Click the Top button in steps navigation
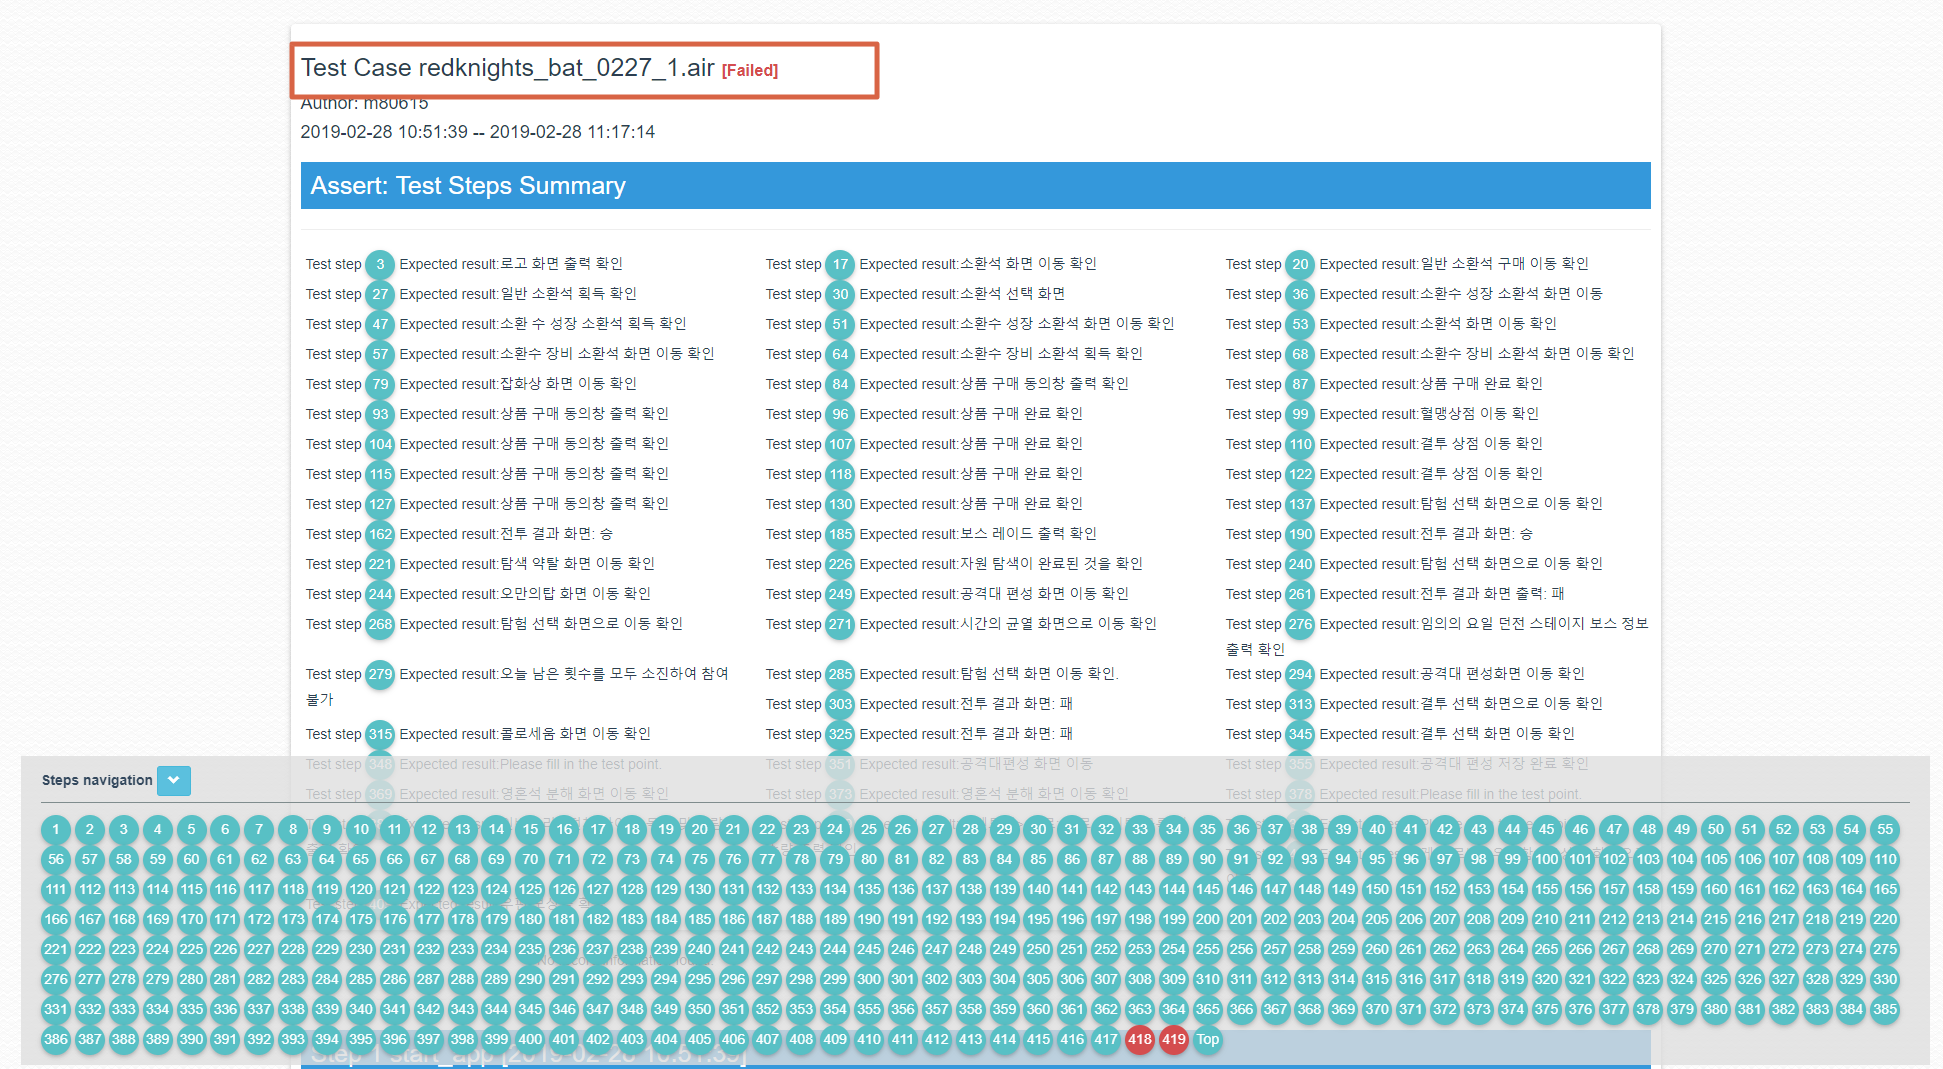Viewport: 1943px width, 1069px height. (1208, 1039)
